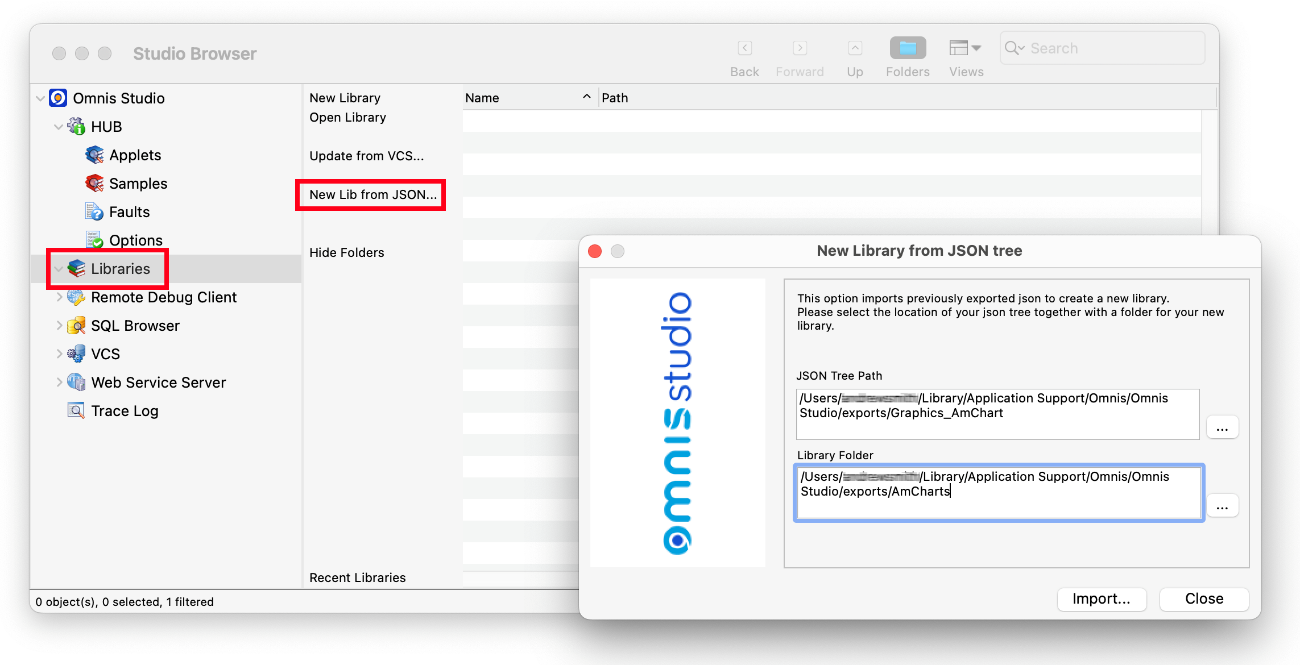Click the Open Library command
The image size is (1300, 665).
click(x=347, y=117)
